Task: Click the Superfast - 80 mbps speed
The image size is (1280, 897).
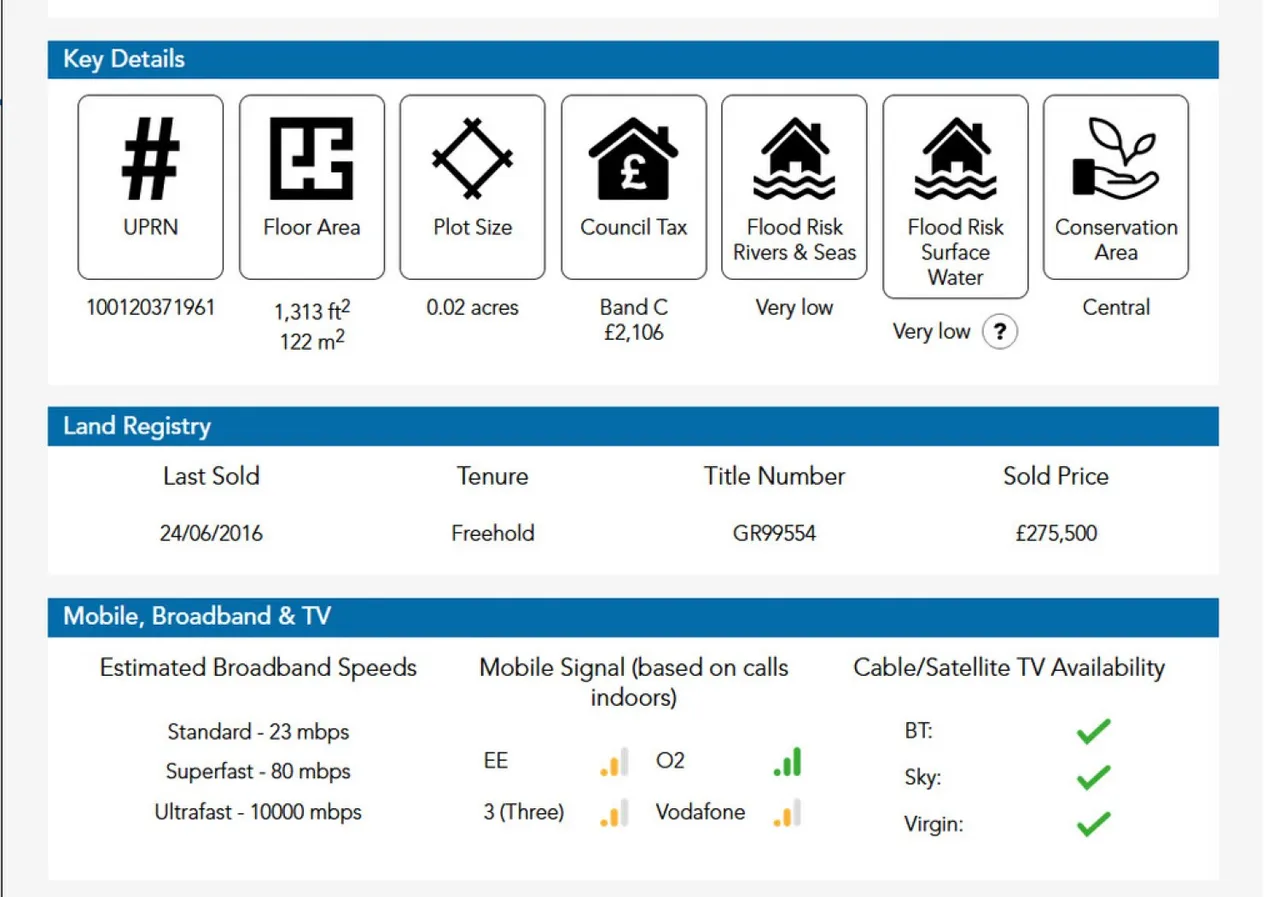Action: point(258,771)
